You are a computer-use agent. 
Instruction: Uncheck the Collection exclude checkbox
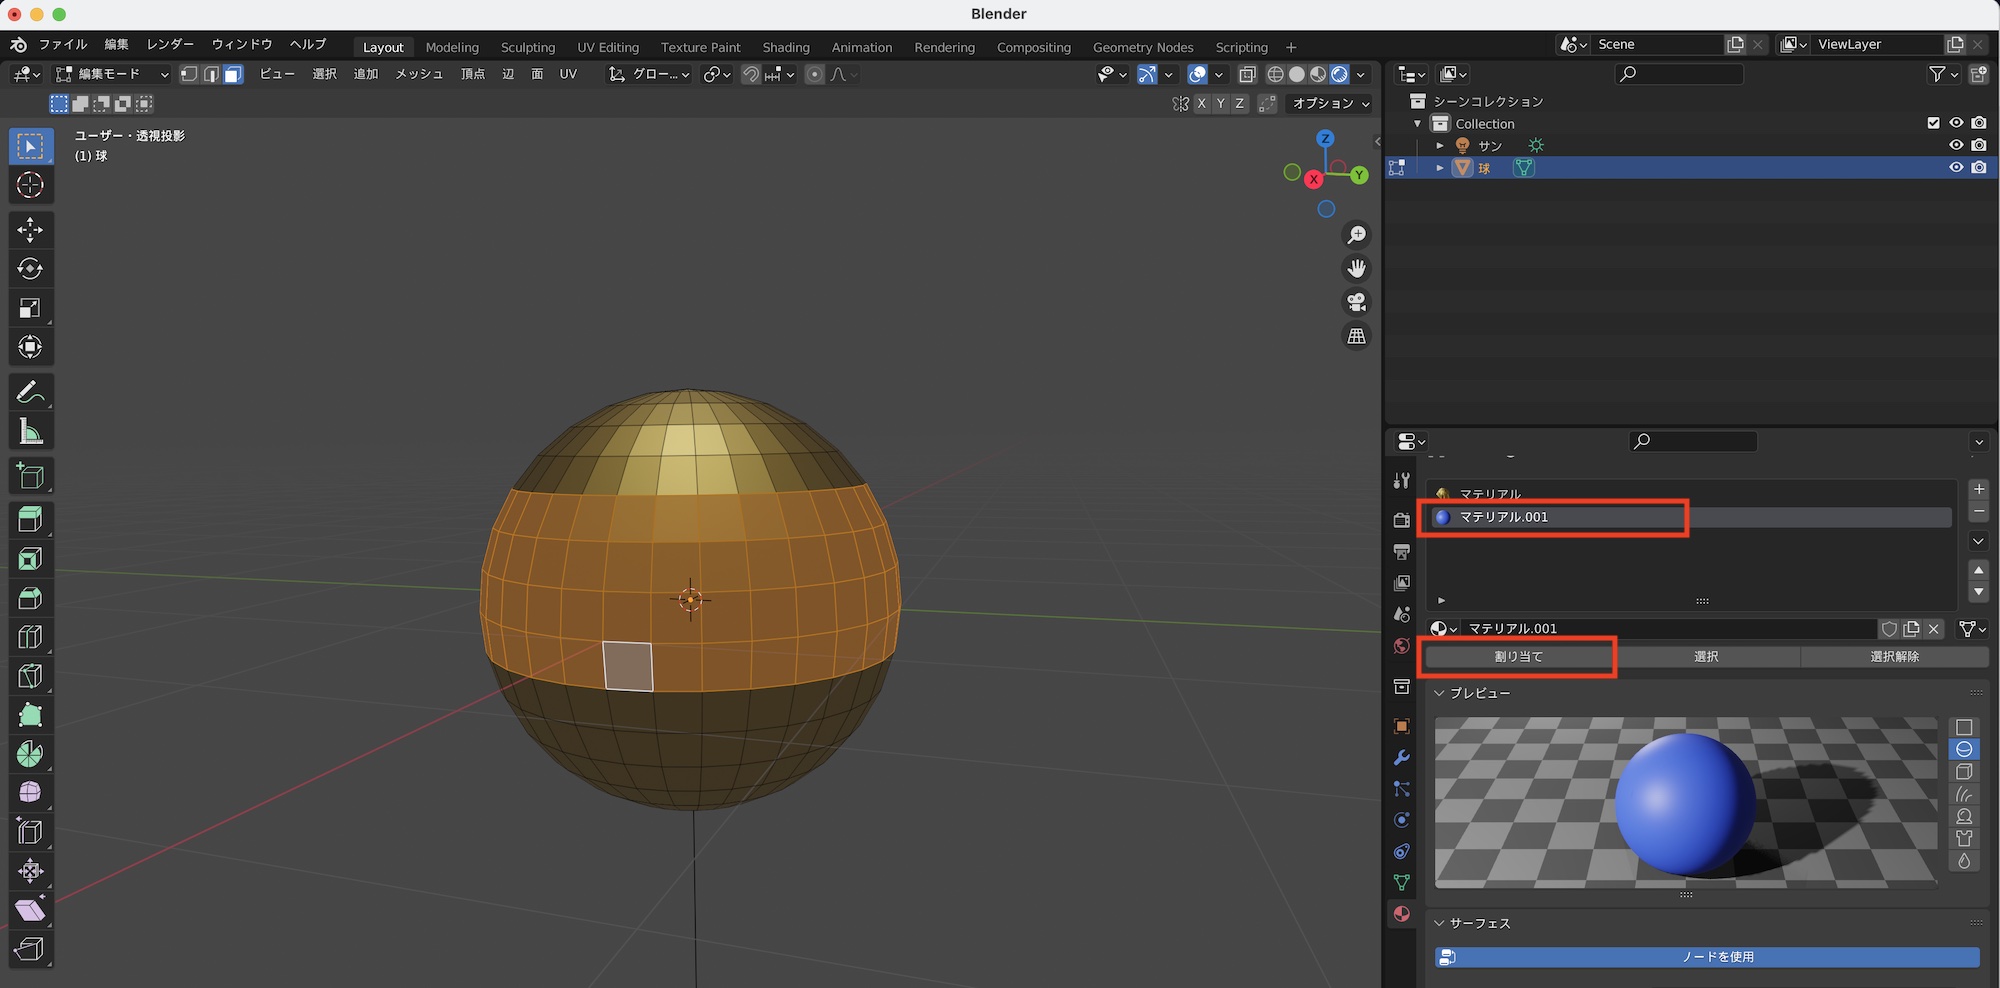(x=1933, y=123)
